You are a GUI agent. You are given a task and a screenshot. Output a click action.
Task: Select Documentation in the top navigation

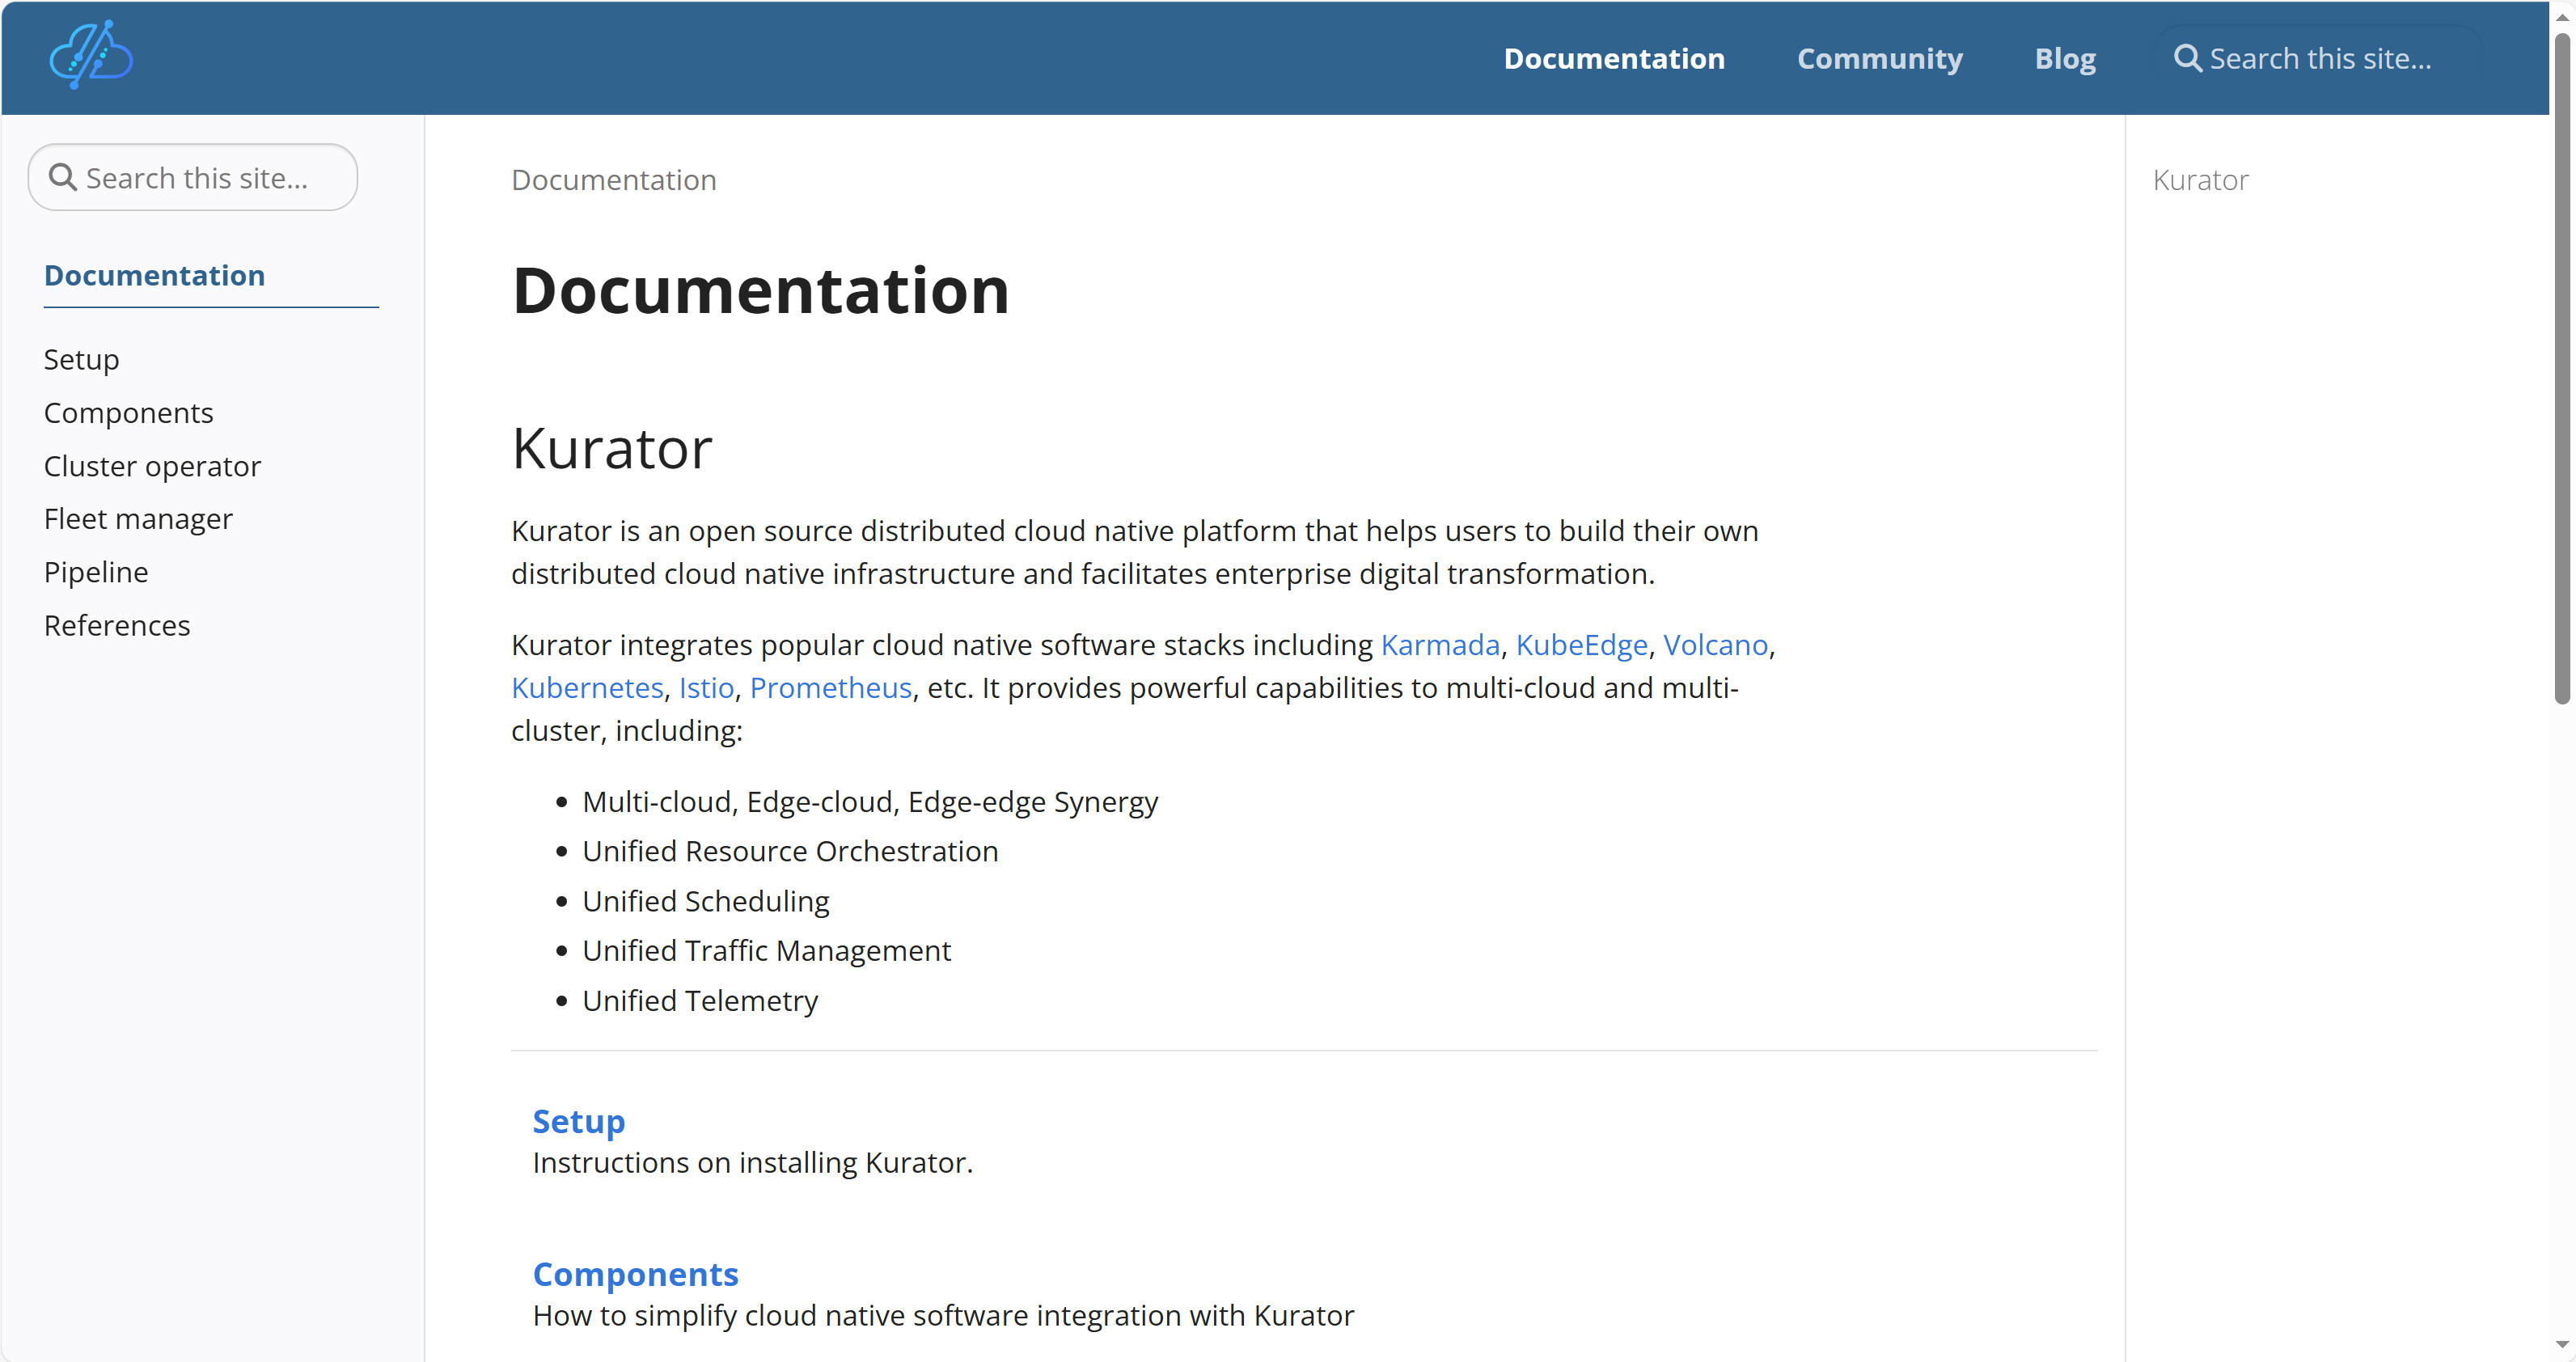pos(1613,58)
